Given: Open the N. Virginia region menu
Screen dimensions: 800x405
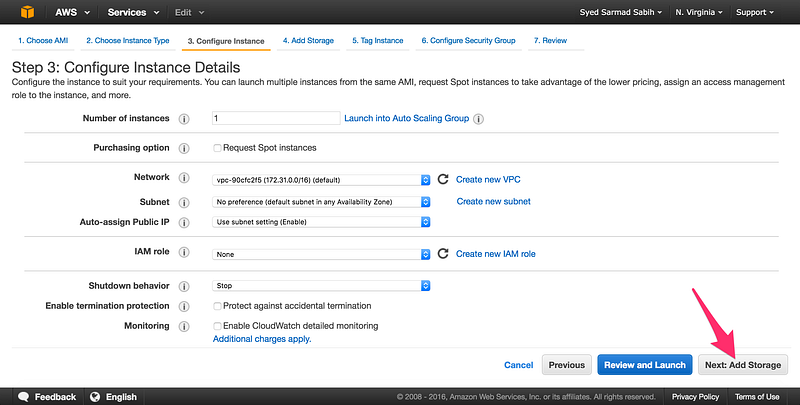Looking at the screenshot, I should pos(698,12).
